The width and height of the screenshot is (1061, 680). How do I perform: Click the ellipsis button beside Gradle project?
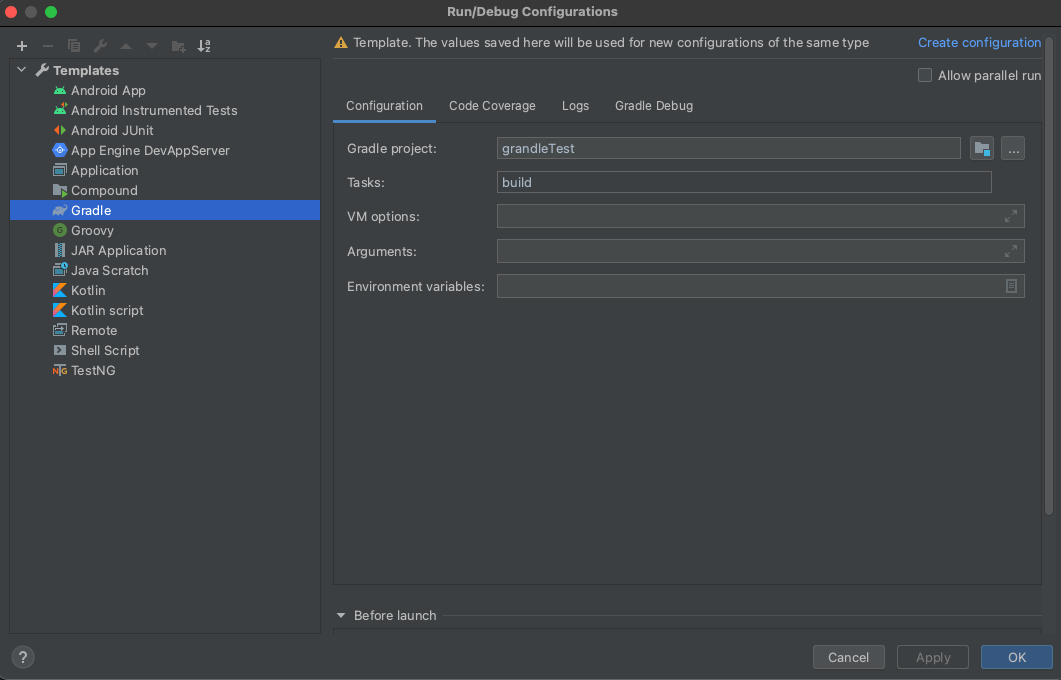(1013, 149)
